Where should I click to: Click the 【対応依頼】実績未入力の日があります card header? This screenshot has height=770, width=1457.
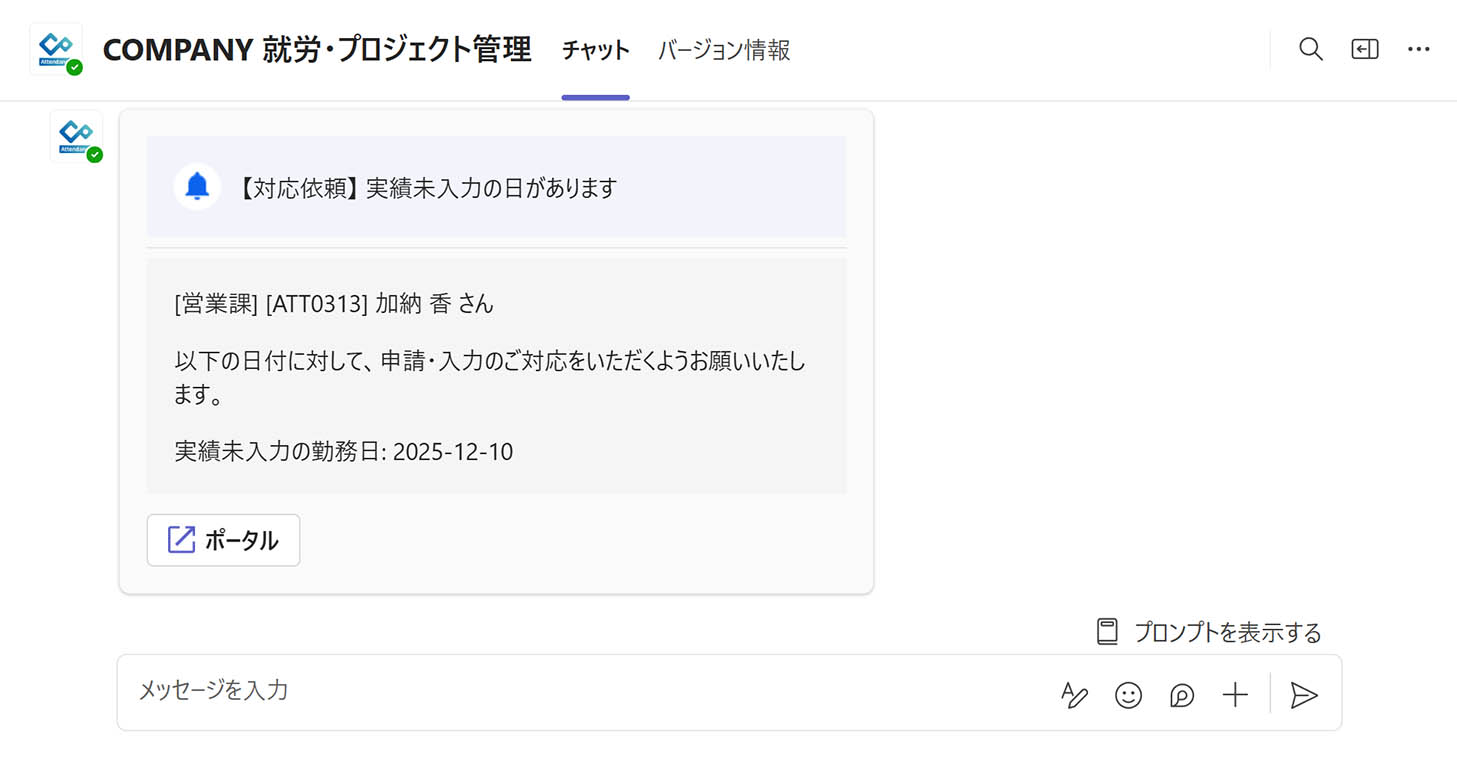[427, 188]
